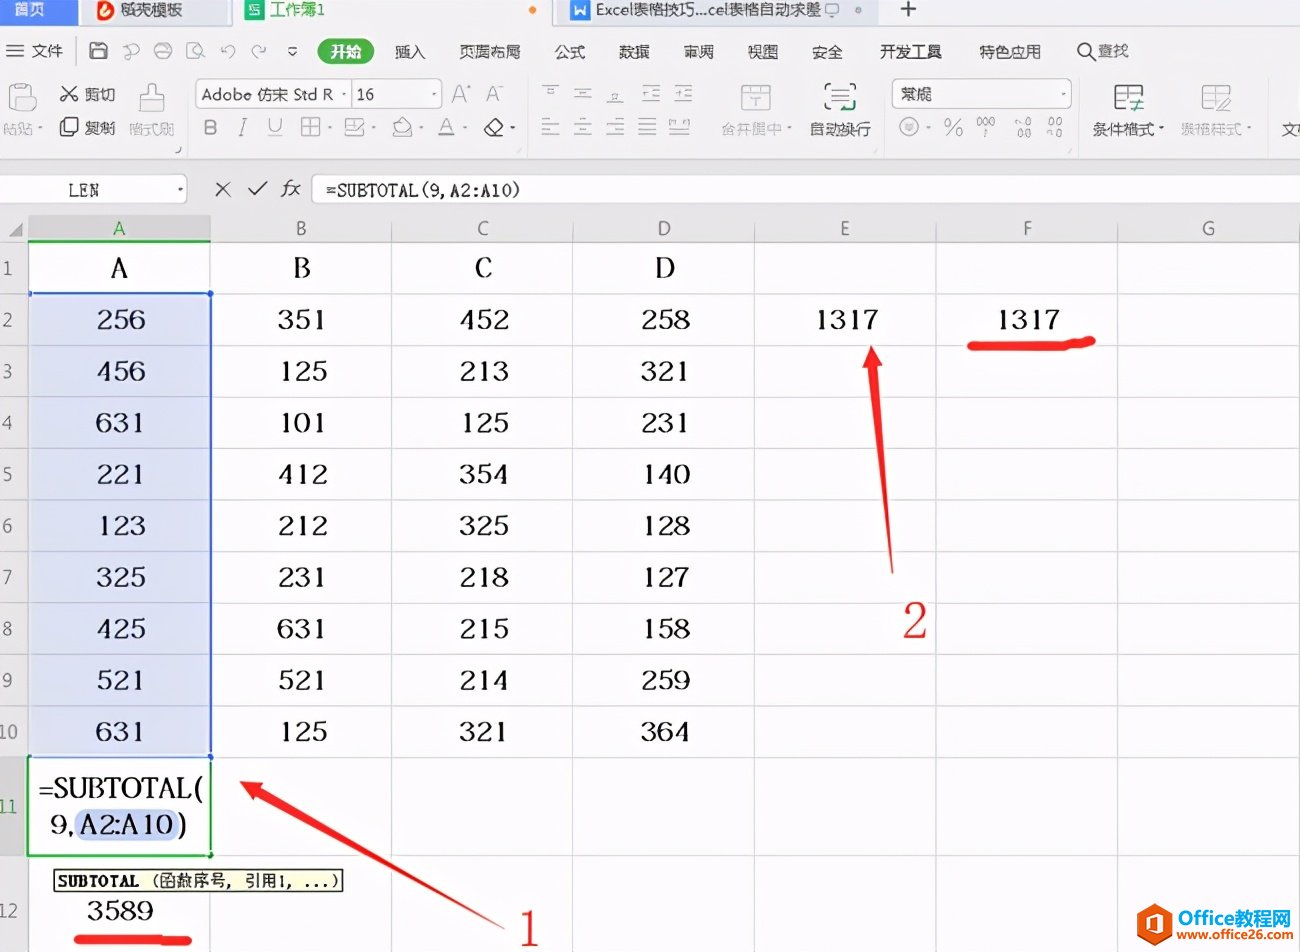Viewport: 1300px width, 952px height.
Task: Cancel formula entry with the X icon
Action: click(x=223, y=189)
